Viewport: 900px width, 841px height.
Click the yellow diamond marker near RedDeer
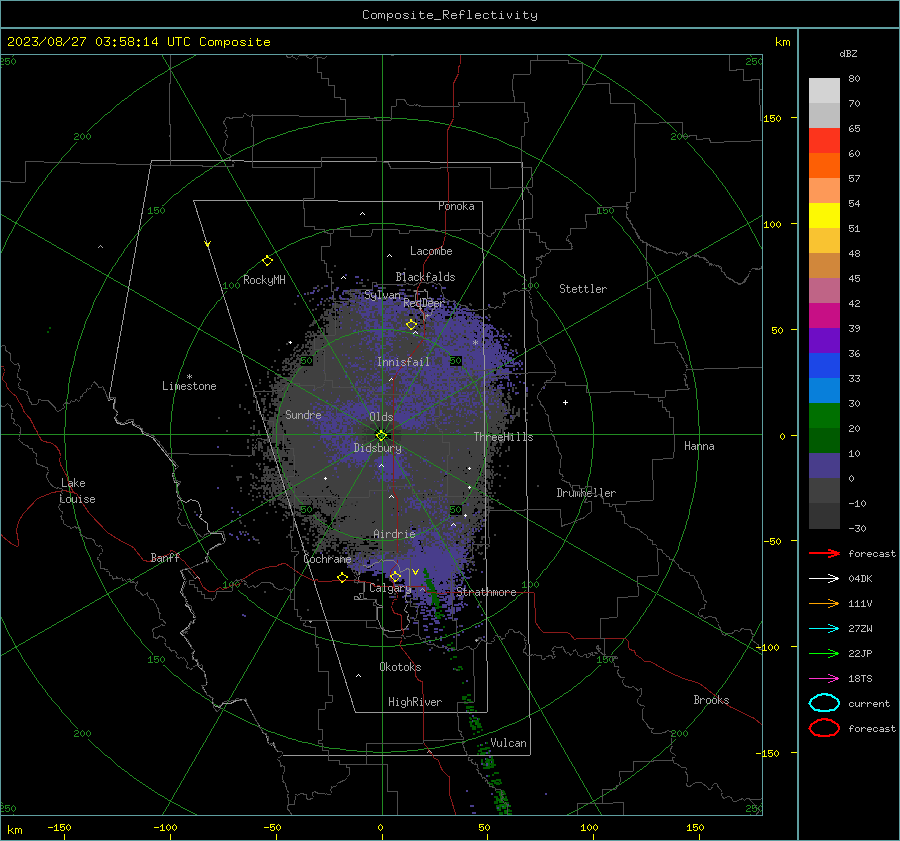tap(411, 325)
